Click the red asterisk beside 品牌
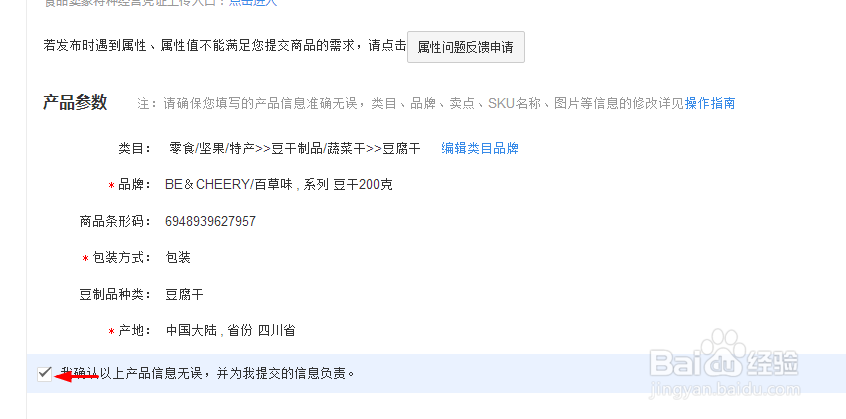This screenshot has width=846, height=419. pyautogui.click(x=111, y=186)
